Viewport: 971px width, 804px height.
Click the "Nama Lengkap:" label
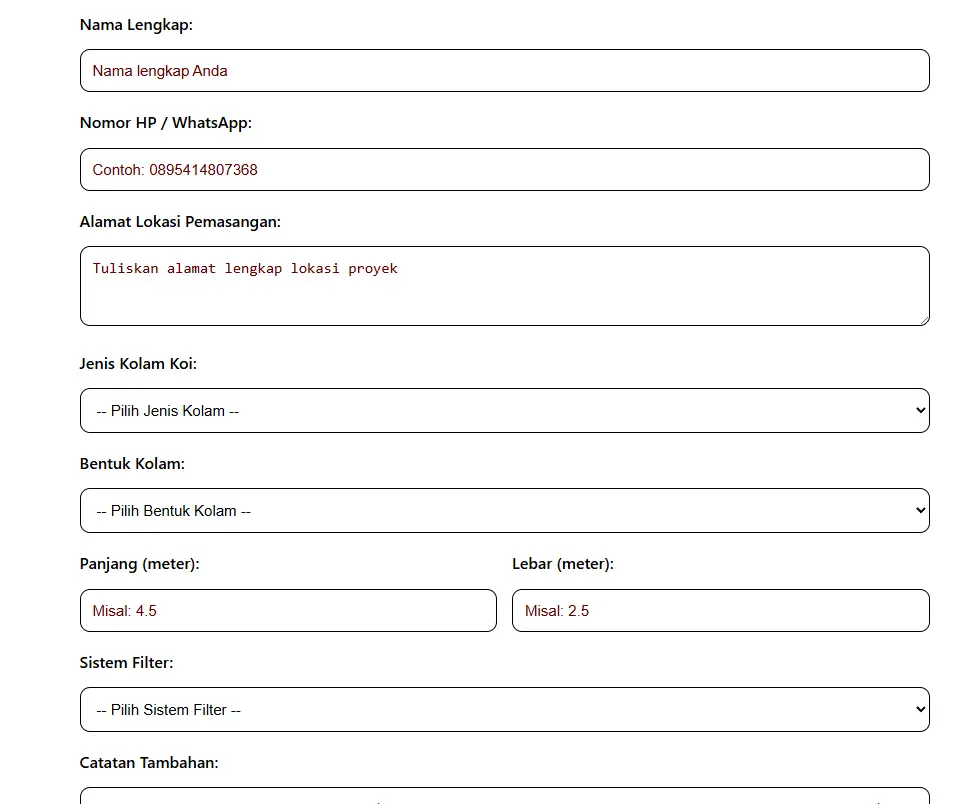(136, 24)
